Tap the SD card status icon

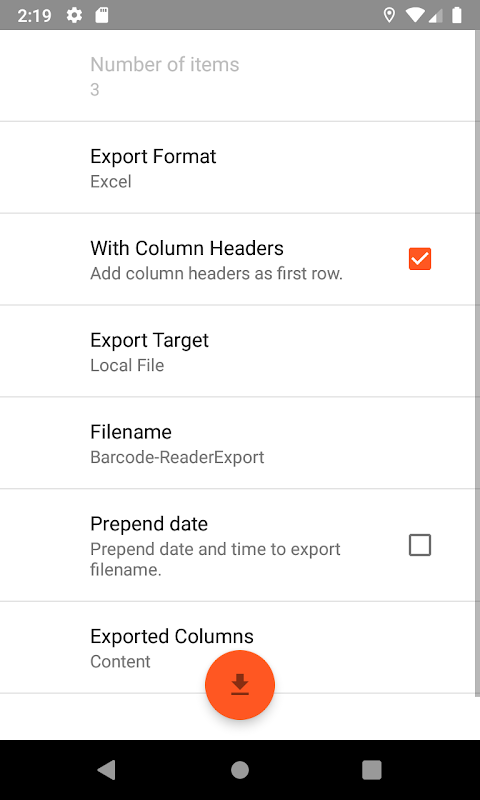pos(102,15)
